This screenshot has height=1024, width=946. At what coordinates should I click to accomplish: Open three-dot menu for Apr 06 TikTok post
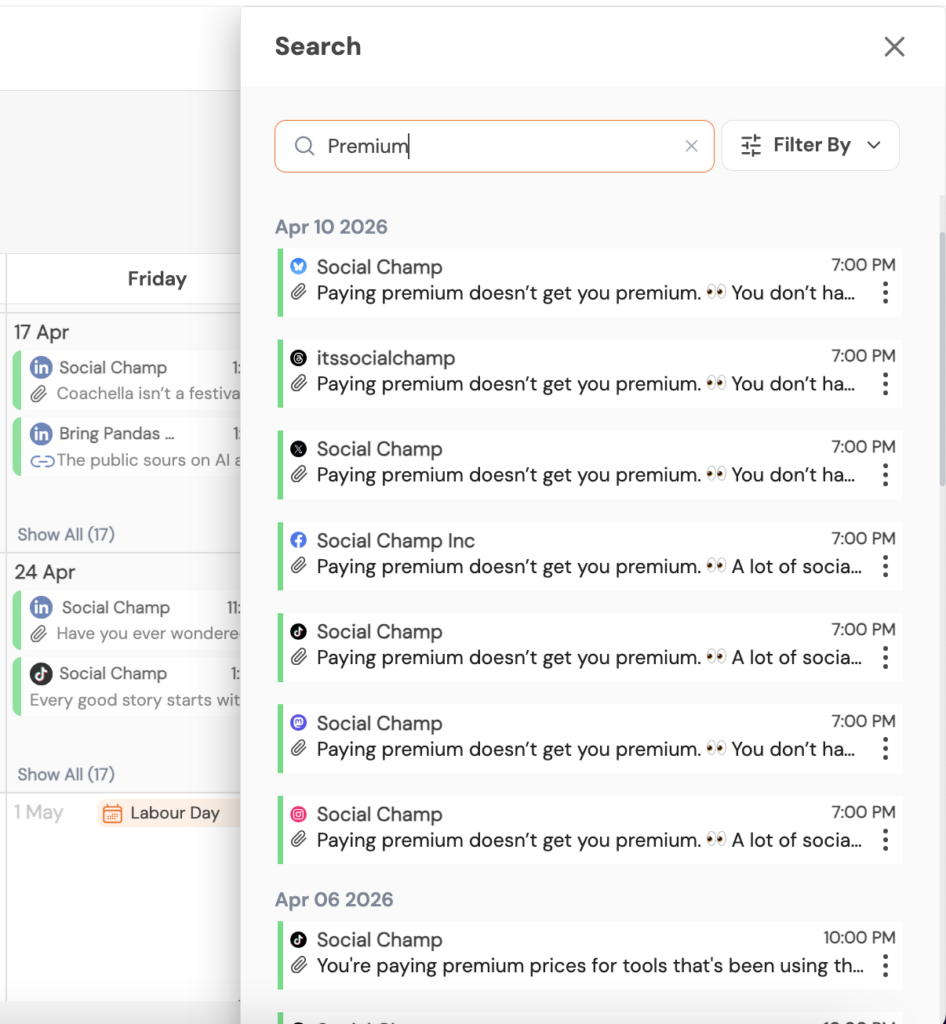885,965
